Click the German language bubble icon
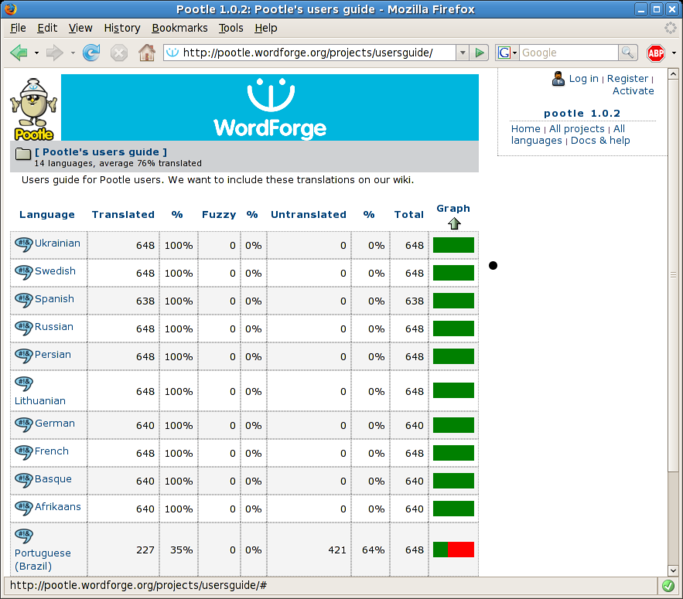The height and width of the screenshot is (599, 683). (24, 424)
